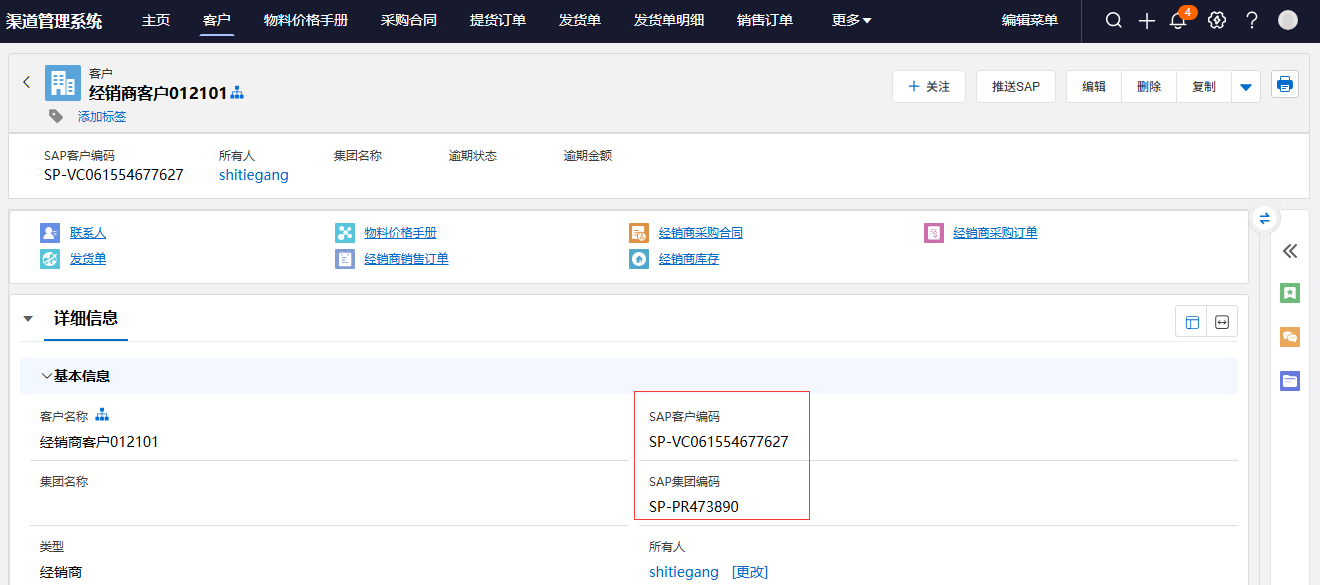This screenshot has width=1320, height=585.
Task: Switch to the 采购合同 tab
Action: (x=408, y=21)
